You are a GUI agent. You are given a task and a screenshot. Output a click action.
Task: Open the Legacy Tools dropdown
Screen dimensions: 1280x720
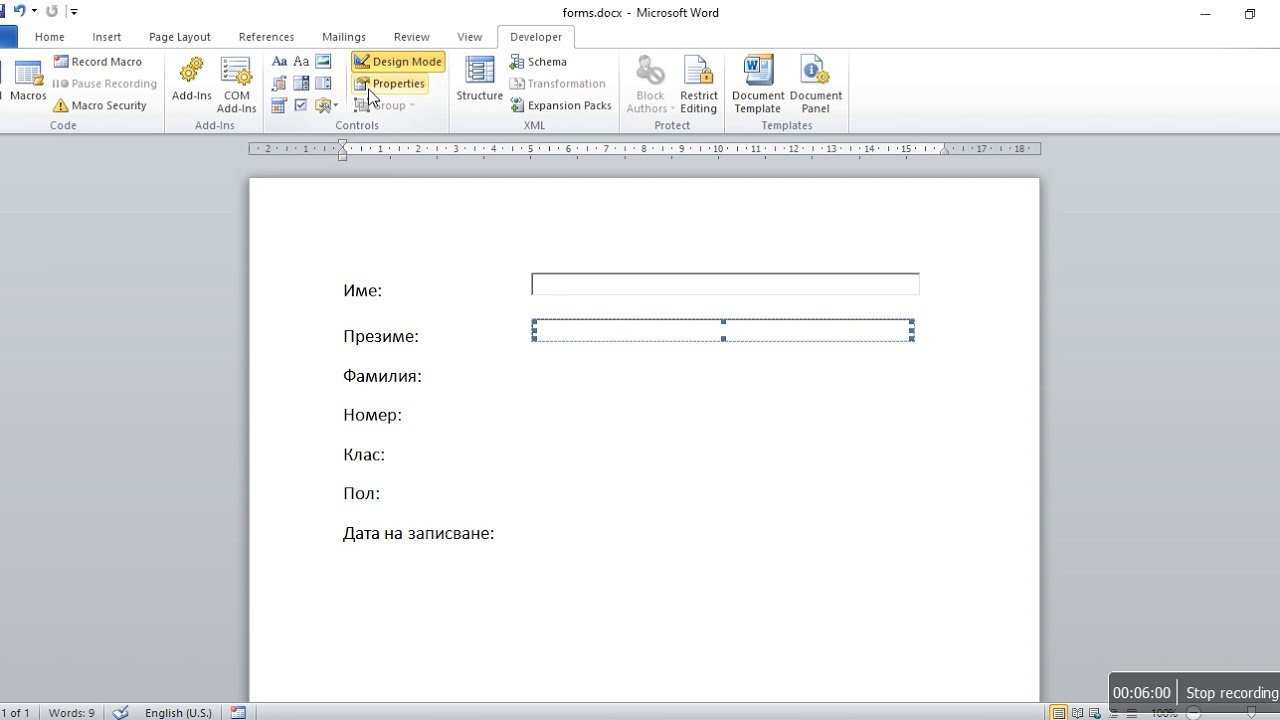click(x=327, y=105)
